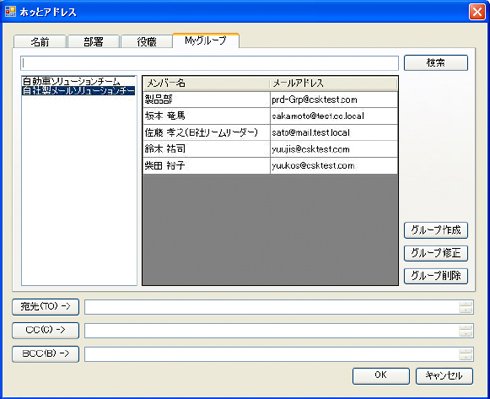Focus the search text field
This screenshot has height=399, width=490.
pyautogui.click(x=210, y=63)
